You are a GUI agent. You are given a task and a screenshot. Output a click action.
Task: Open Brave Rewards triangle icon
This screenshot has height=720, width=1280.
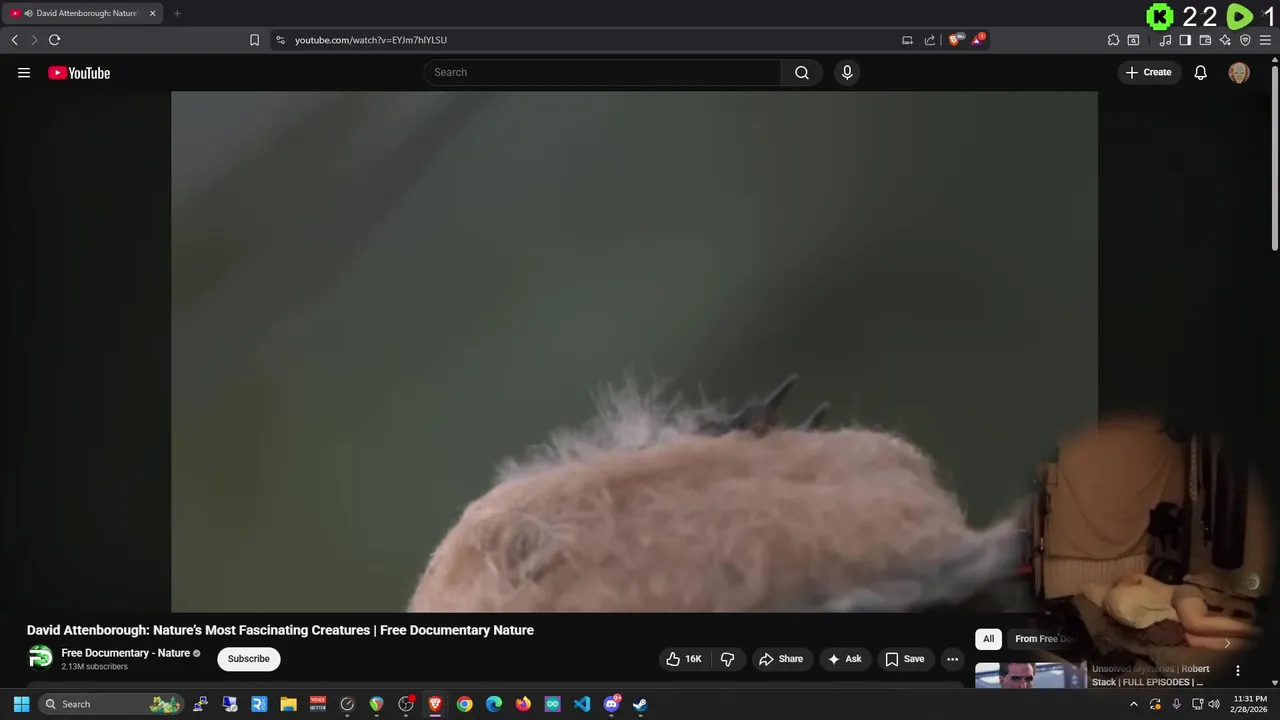coord(978,40)
